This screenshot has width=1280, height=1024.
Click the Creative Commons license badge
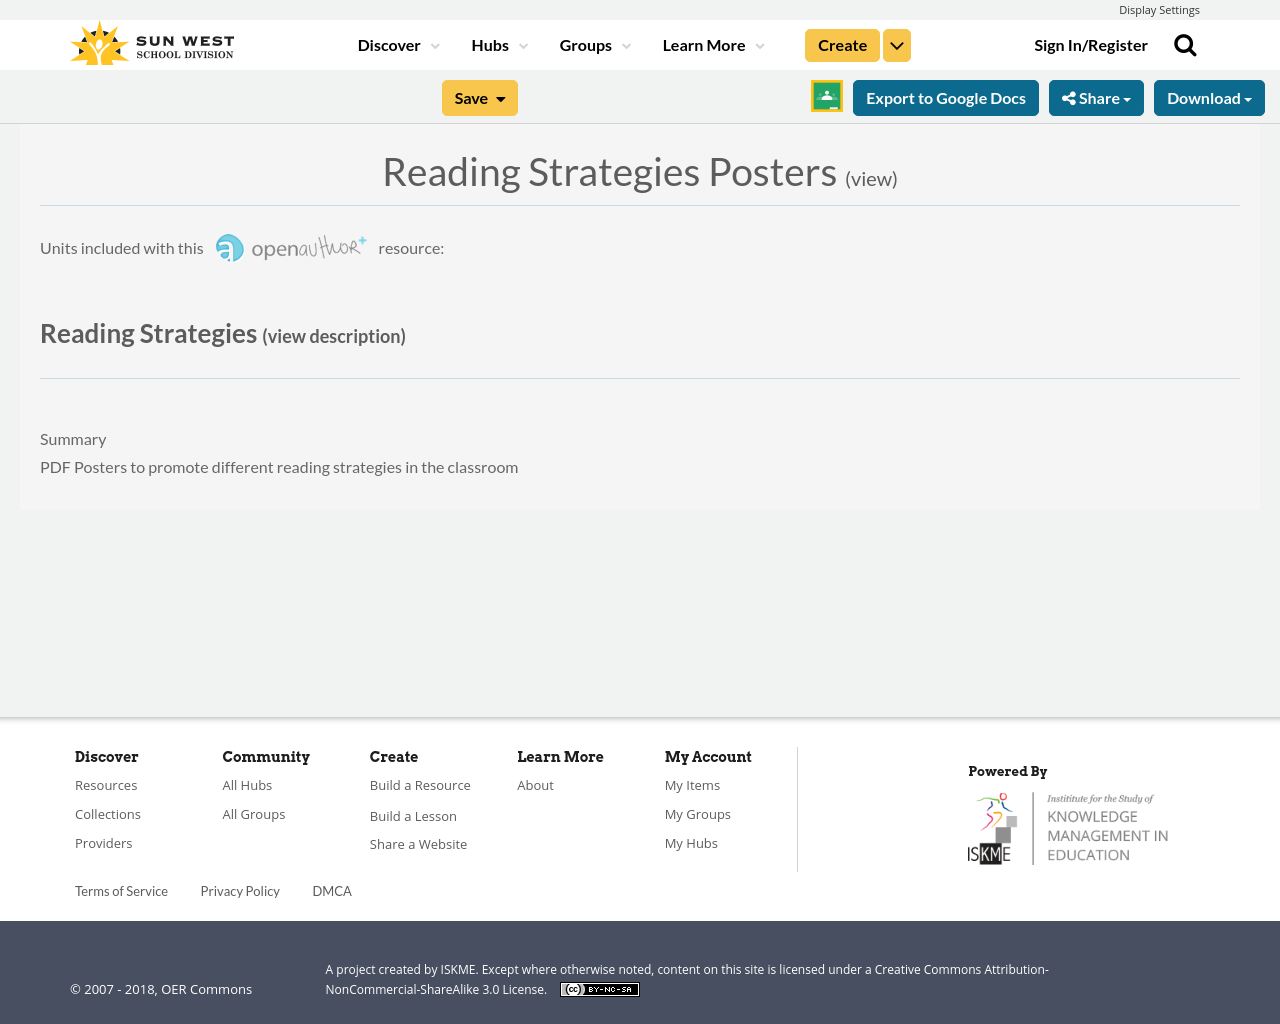tap(599, 987)
